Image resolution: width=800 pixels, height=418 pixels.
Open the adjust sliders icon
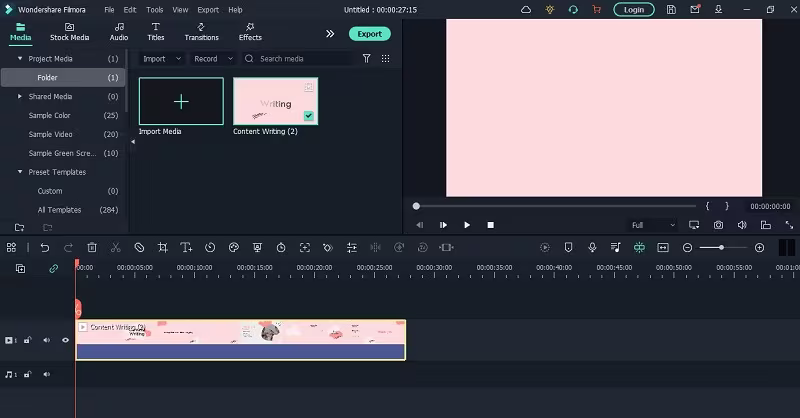352,248
